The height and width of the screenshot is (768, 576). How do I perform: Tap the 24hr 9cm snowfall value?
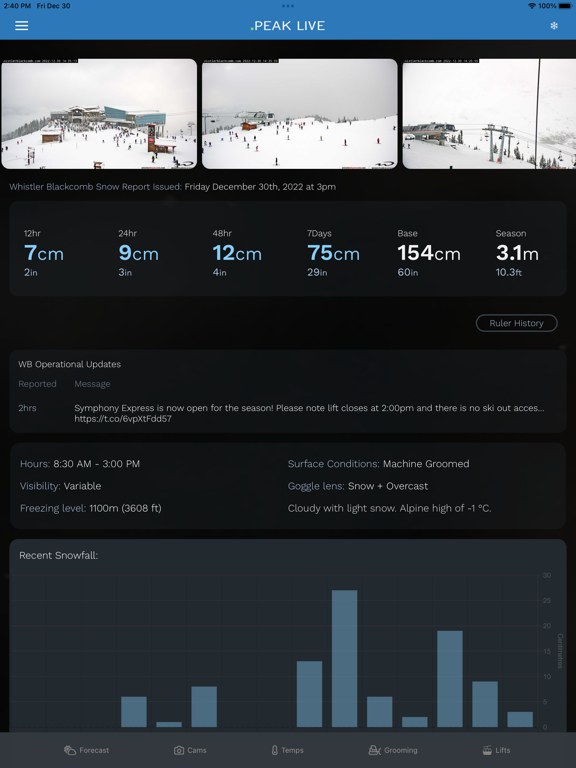click(139, 253)
